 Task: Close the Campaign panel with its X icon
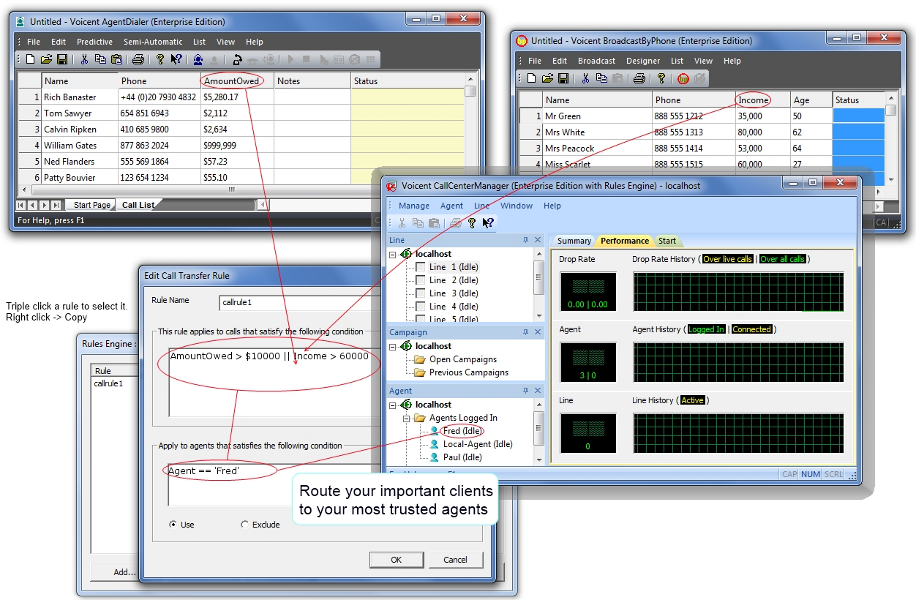click(538, 331)
